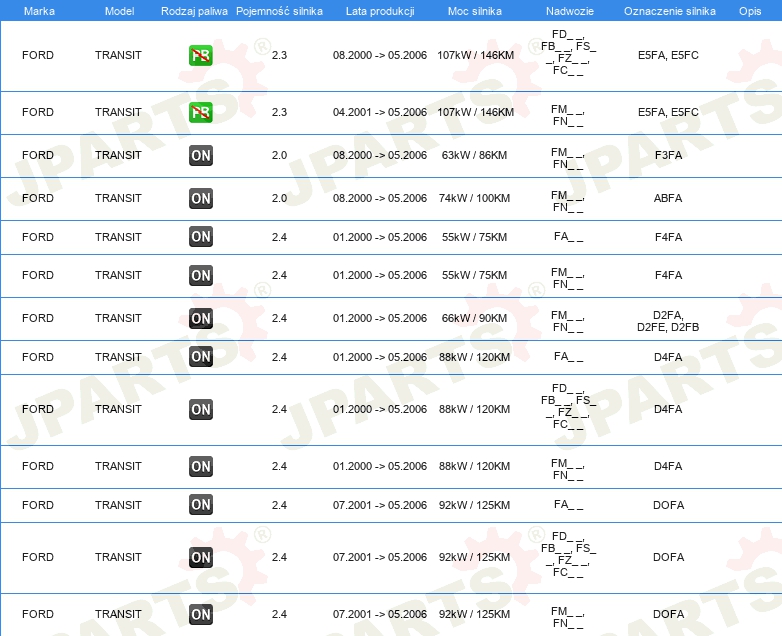Click the ON icon in the D4FA FA__ row

(200, 357)
